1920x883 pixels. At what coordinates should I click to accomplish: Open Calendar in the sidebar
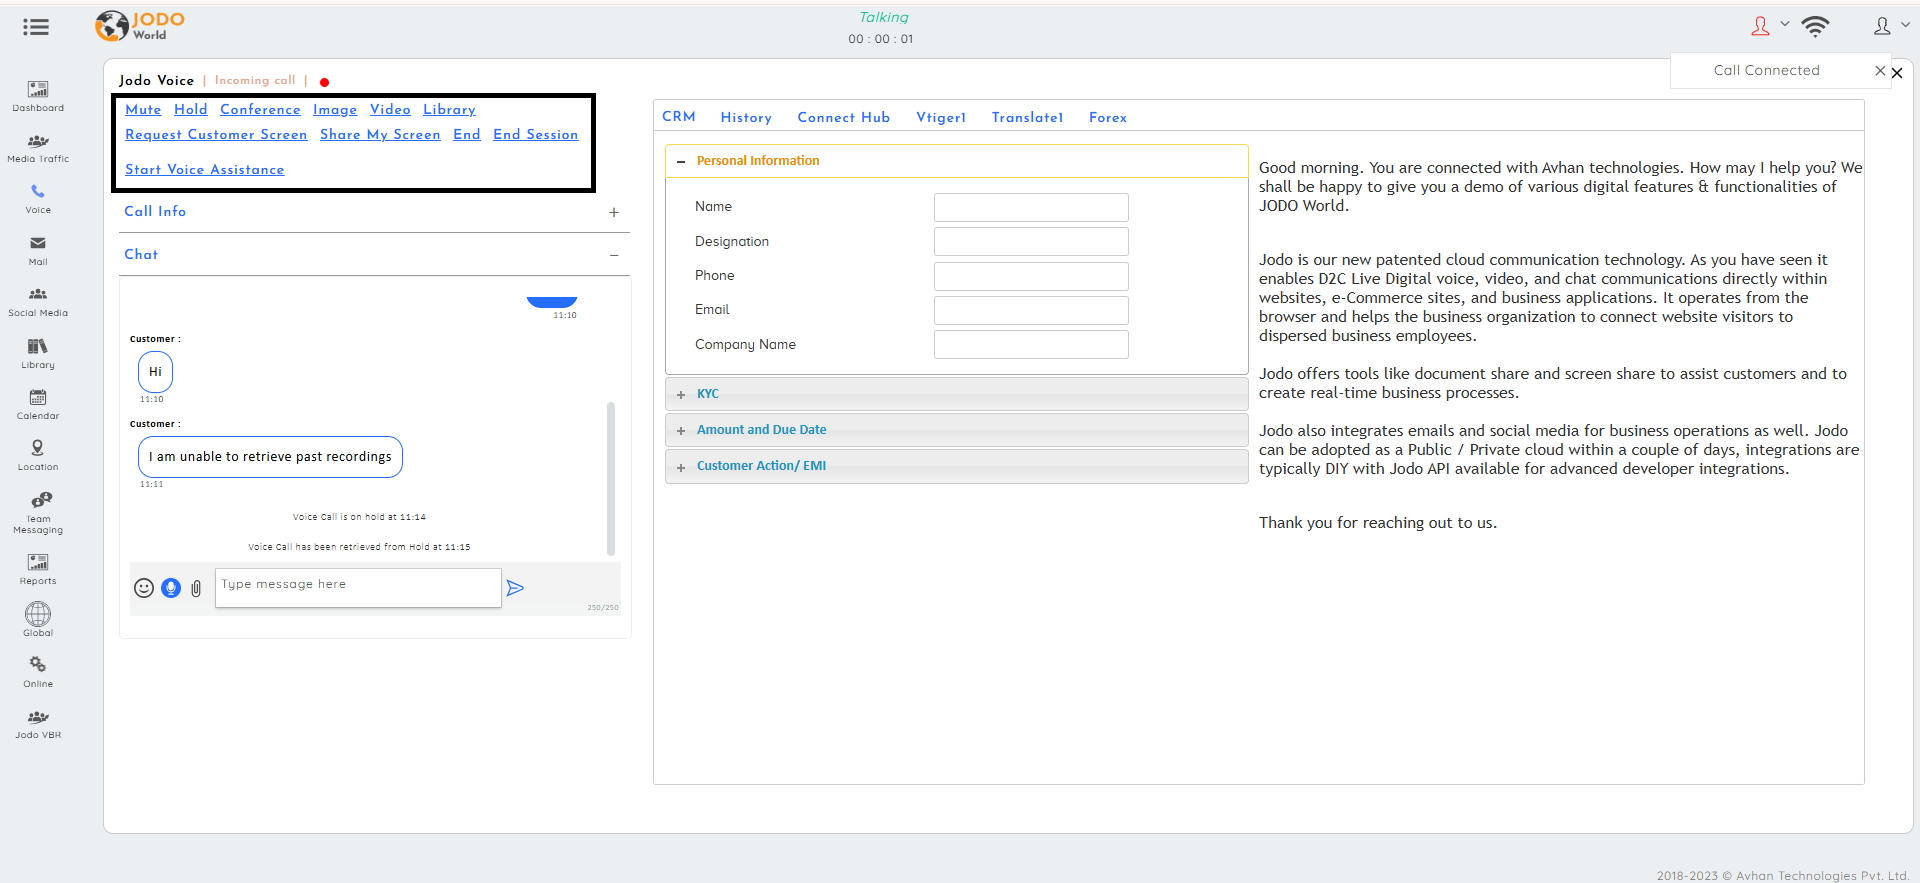38,404
